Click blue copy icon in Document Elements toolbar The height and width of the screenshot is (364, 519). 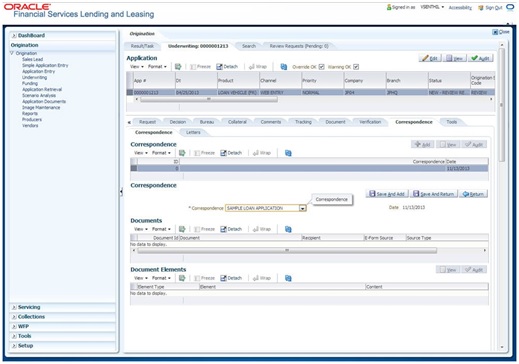(288, 278)
